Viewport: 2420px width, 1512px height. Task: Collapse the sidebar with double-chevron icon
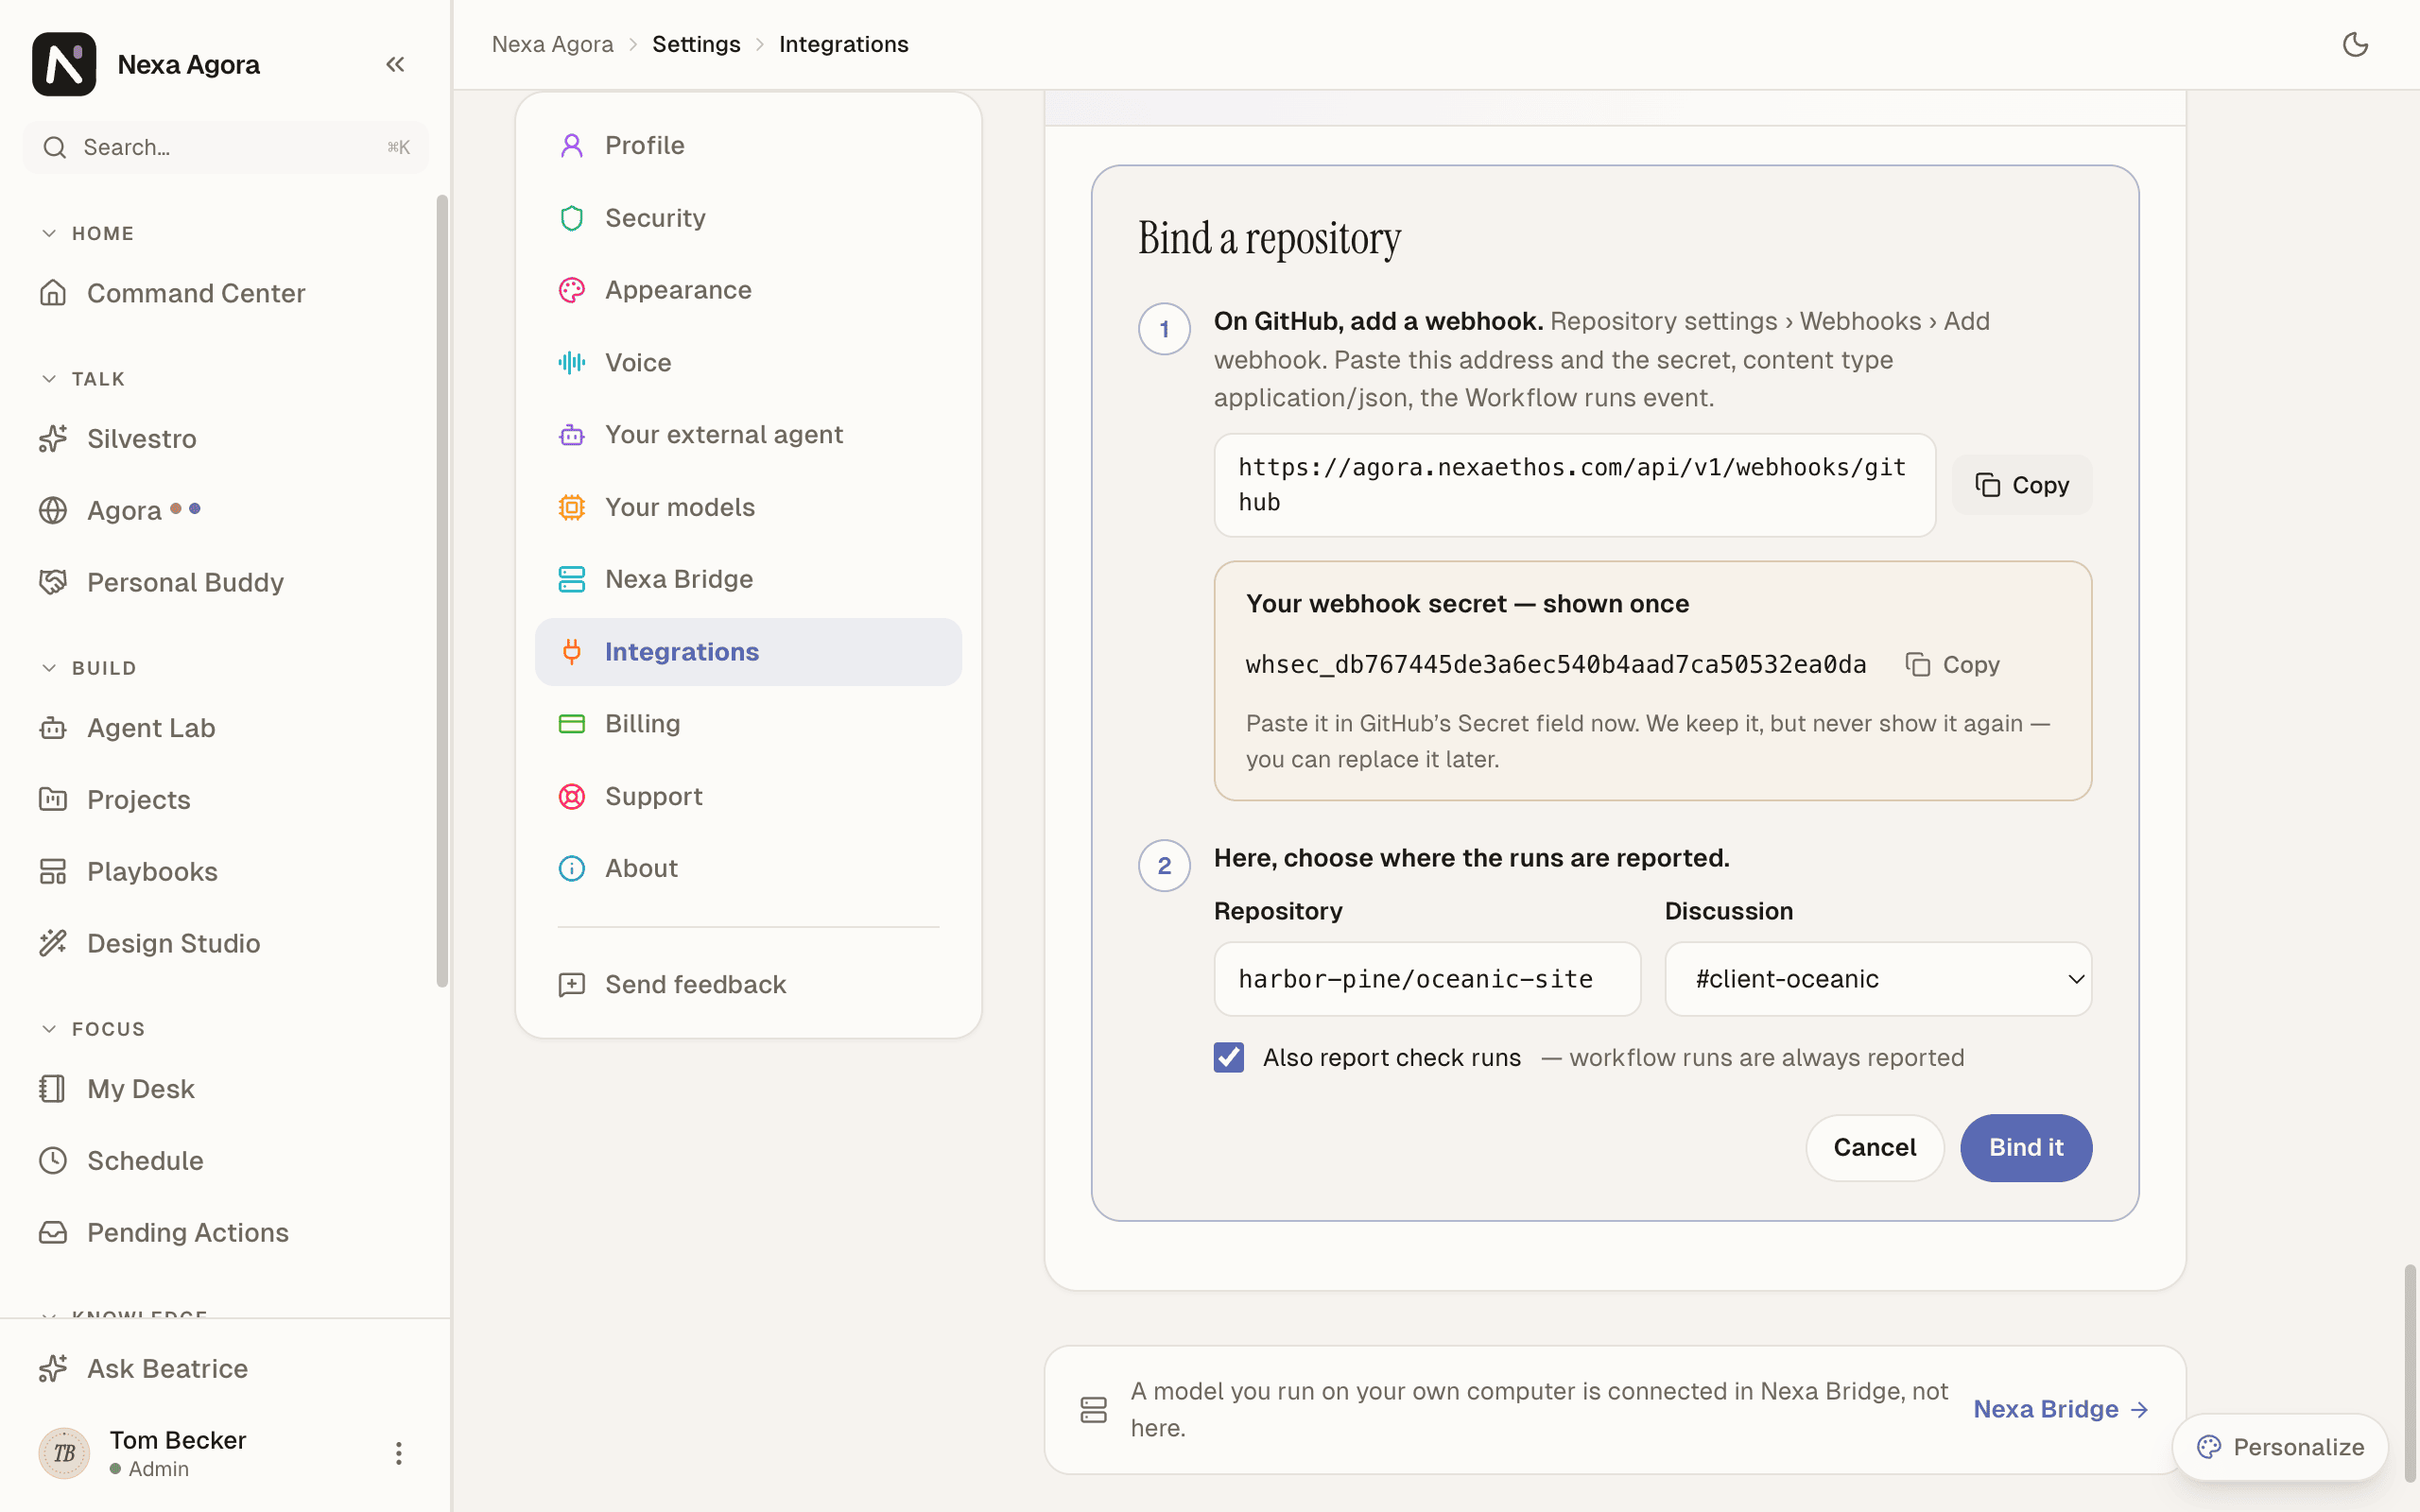(x=395, y=65)
